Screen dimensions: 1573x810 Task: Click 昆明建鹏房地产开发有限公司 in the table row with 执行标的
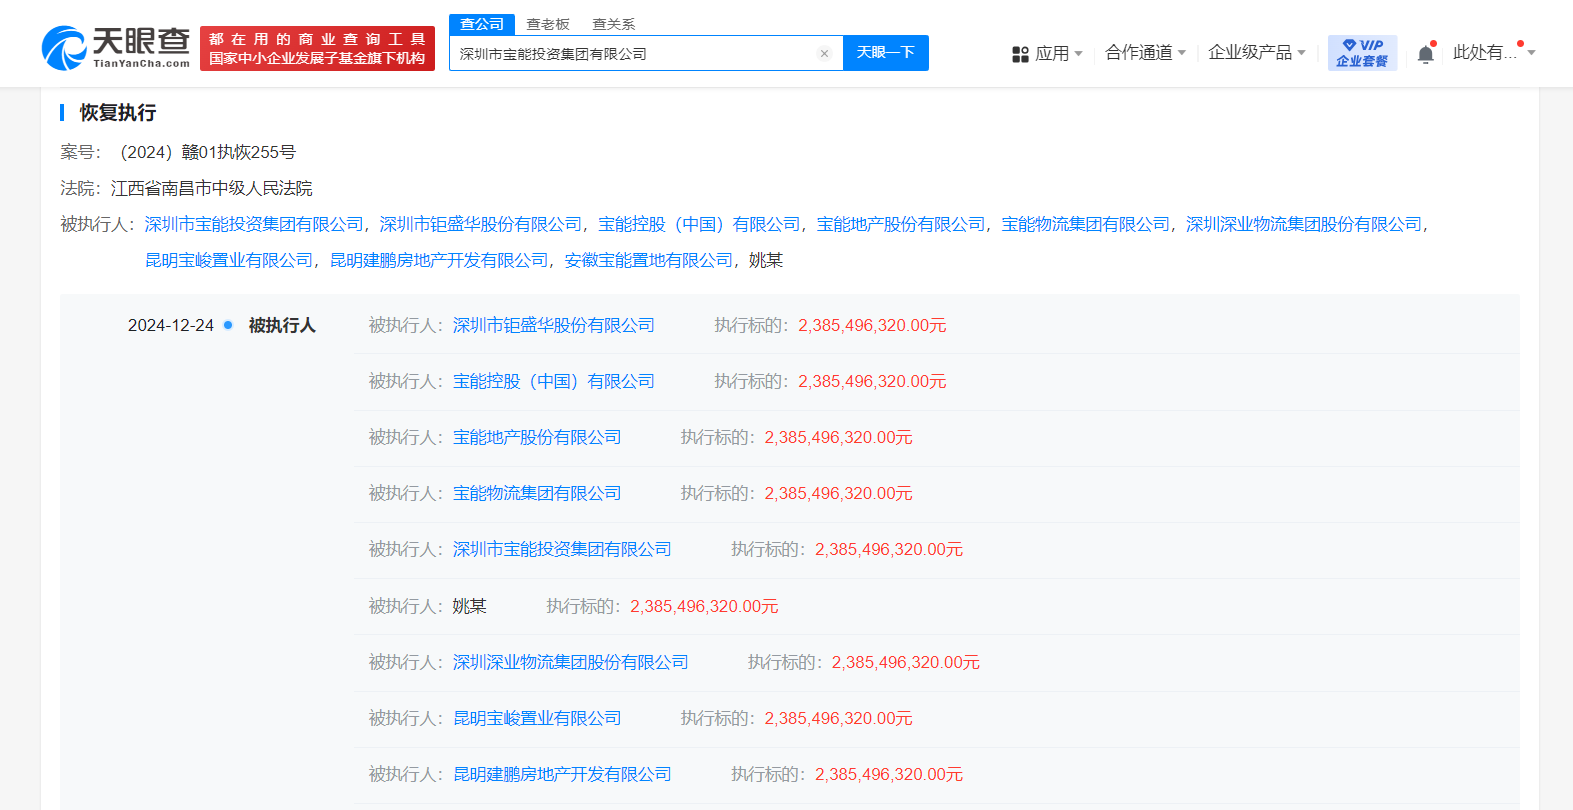coord(562,774)
